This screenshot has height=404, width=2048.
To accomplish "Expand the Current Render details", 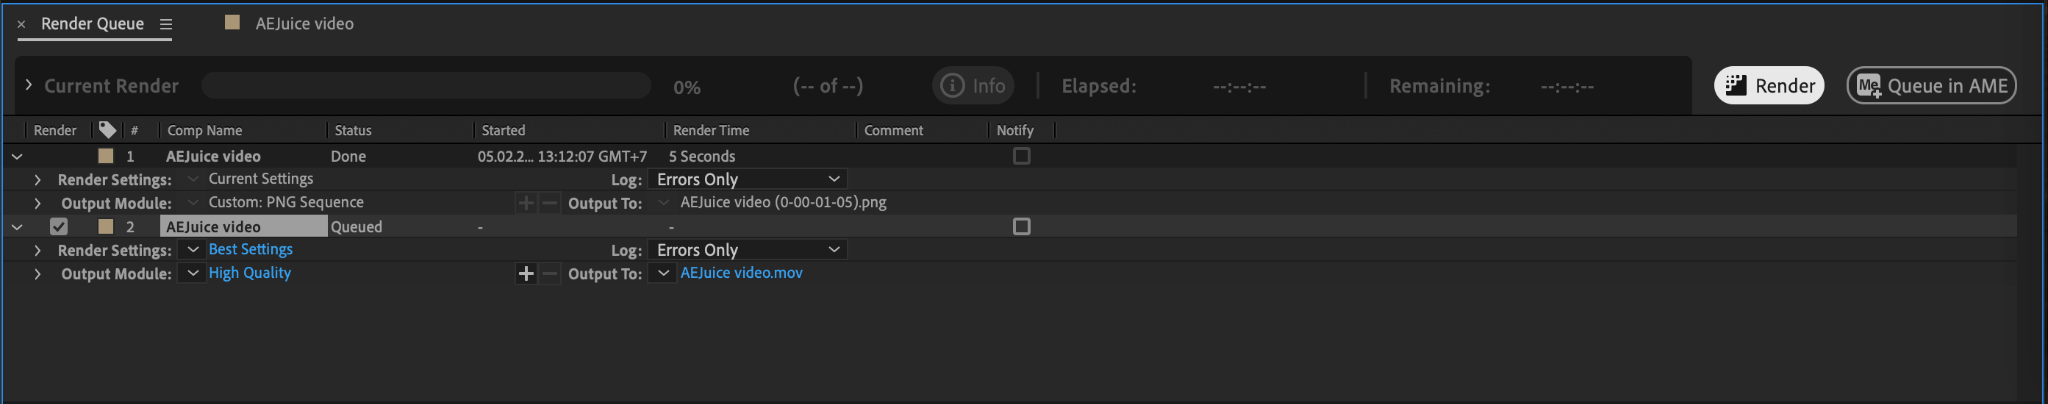I will [x=29, y=86].
